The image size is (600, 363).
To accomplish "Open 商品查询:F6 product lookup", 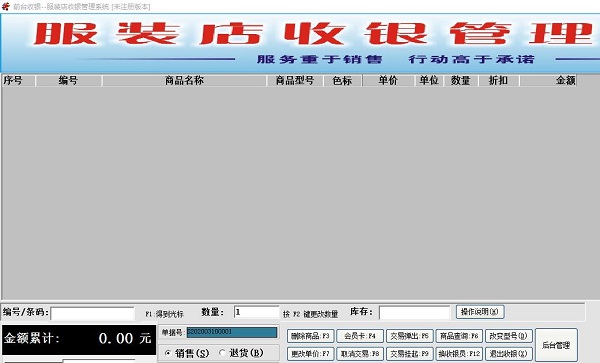I will (459, 336).
